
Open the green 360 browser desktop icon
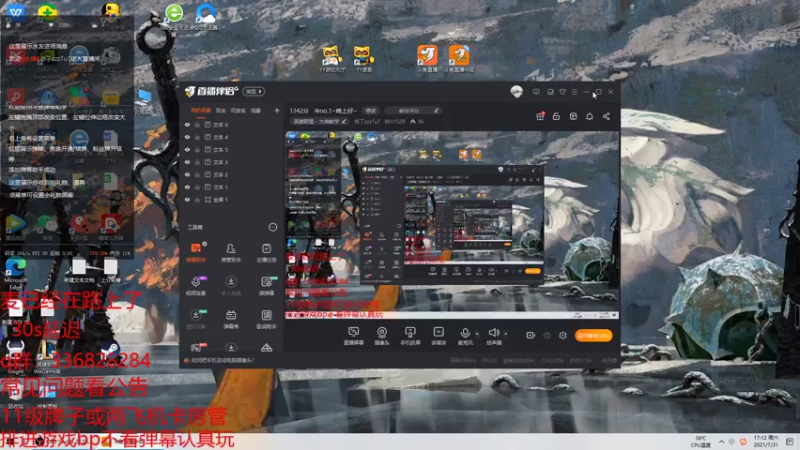click(174, 16)
